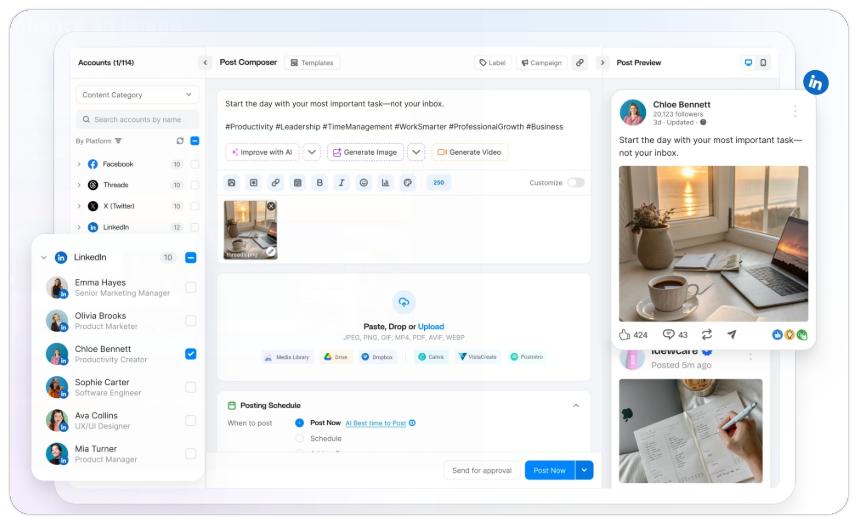
Task: Open the Label option
Action: 492,63
